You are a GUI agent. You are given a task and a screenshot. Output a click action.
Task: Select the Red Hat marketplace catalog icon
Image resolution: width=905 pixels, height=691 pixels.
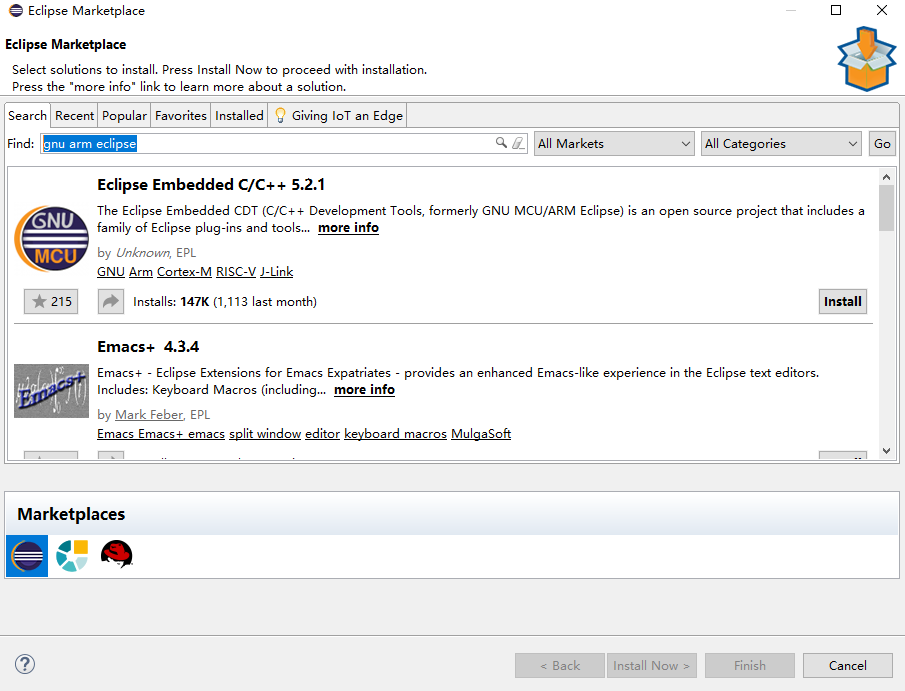click(x=117, y=555)
